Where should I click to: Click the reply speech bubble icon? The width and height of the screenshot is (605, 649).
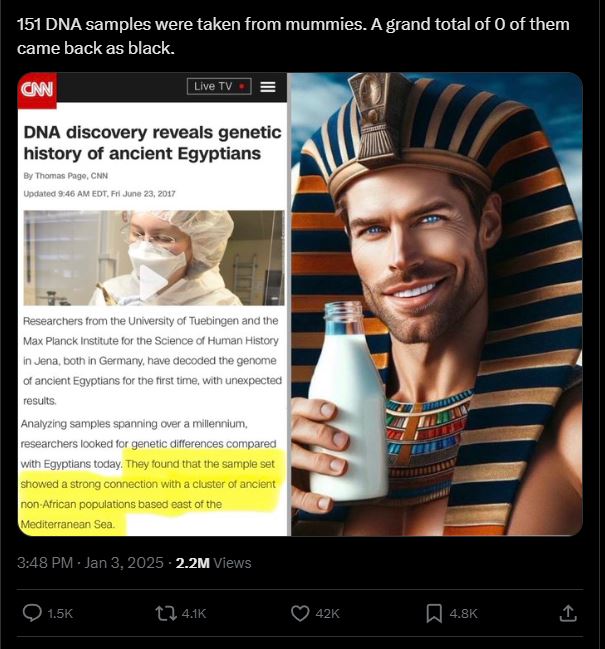pos(31,613)
